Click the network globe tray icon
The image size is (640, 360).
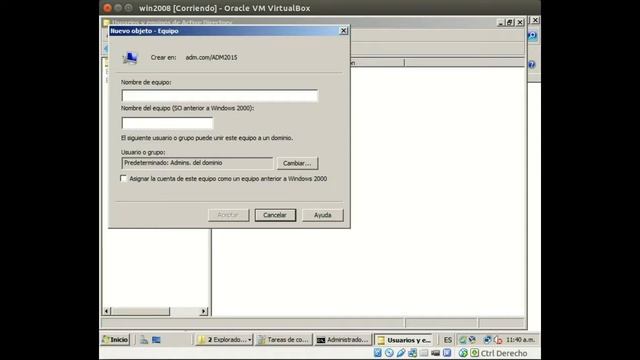click(x=472, y=340)
